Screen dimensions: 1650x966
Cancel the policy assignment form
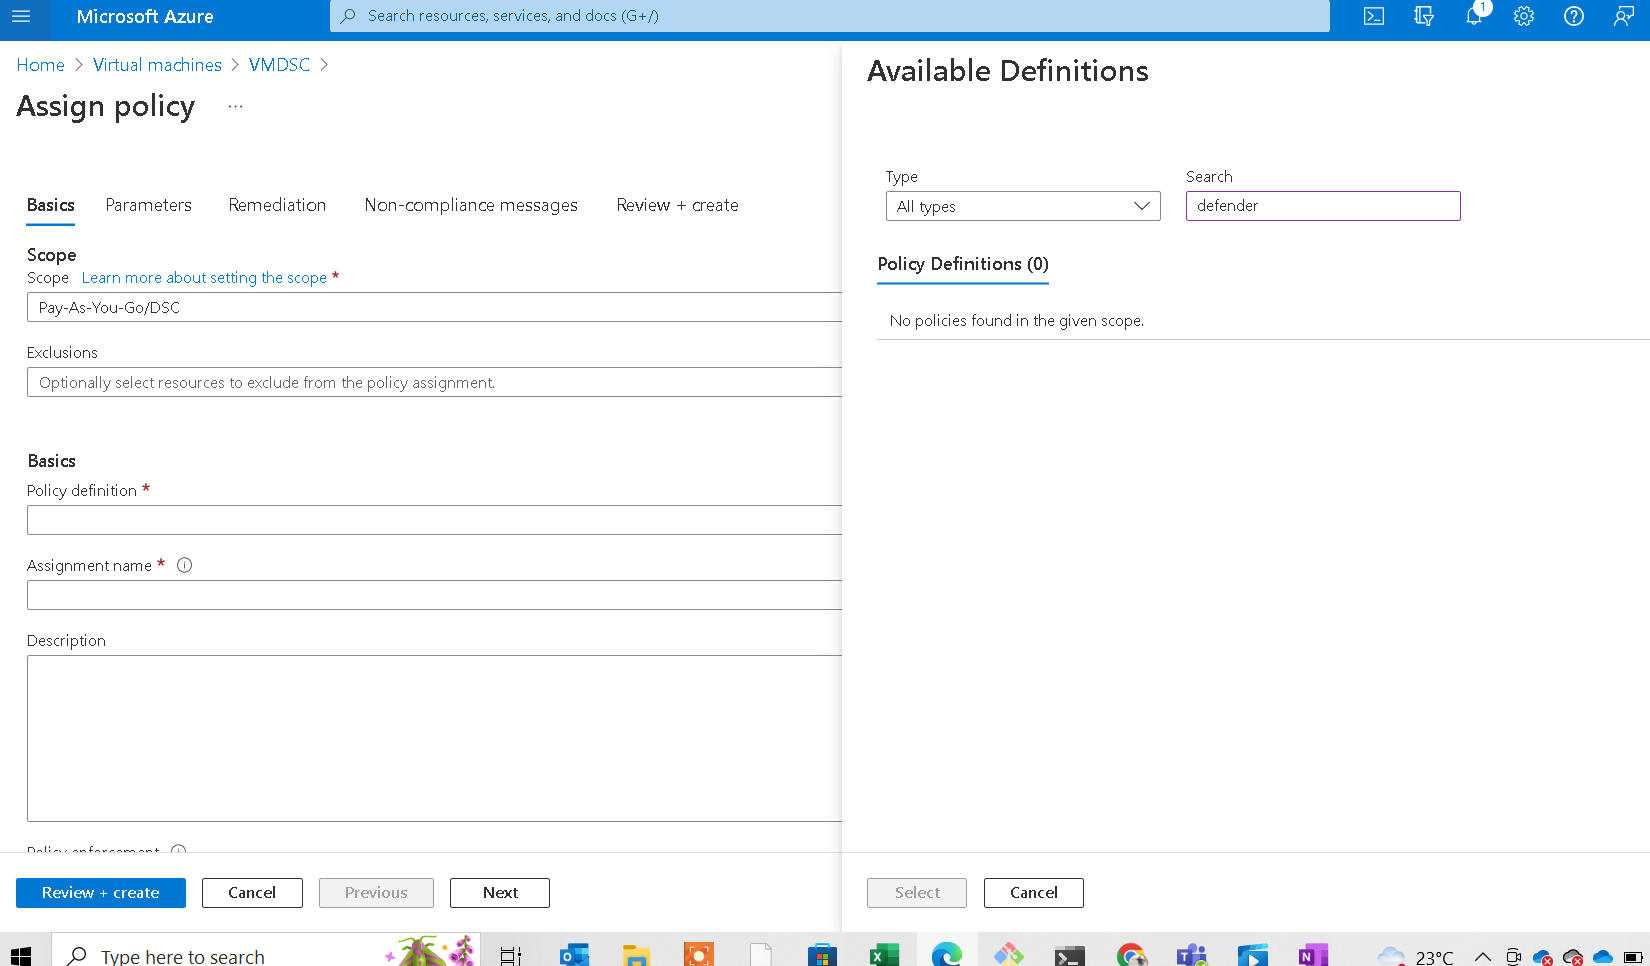252,893
